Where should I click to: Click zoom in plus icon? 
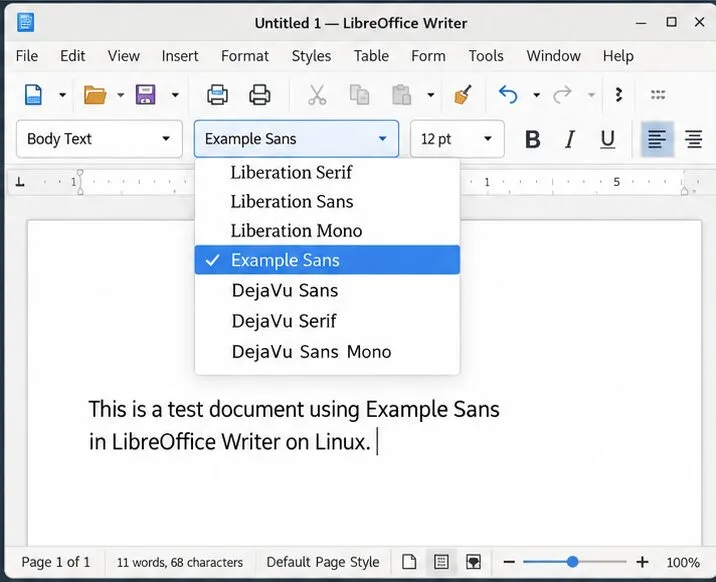tap(642, 562)
